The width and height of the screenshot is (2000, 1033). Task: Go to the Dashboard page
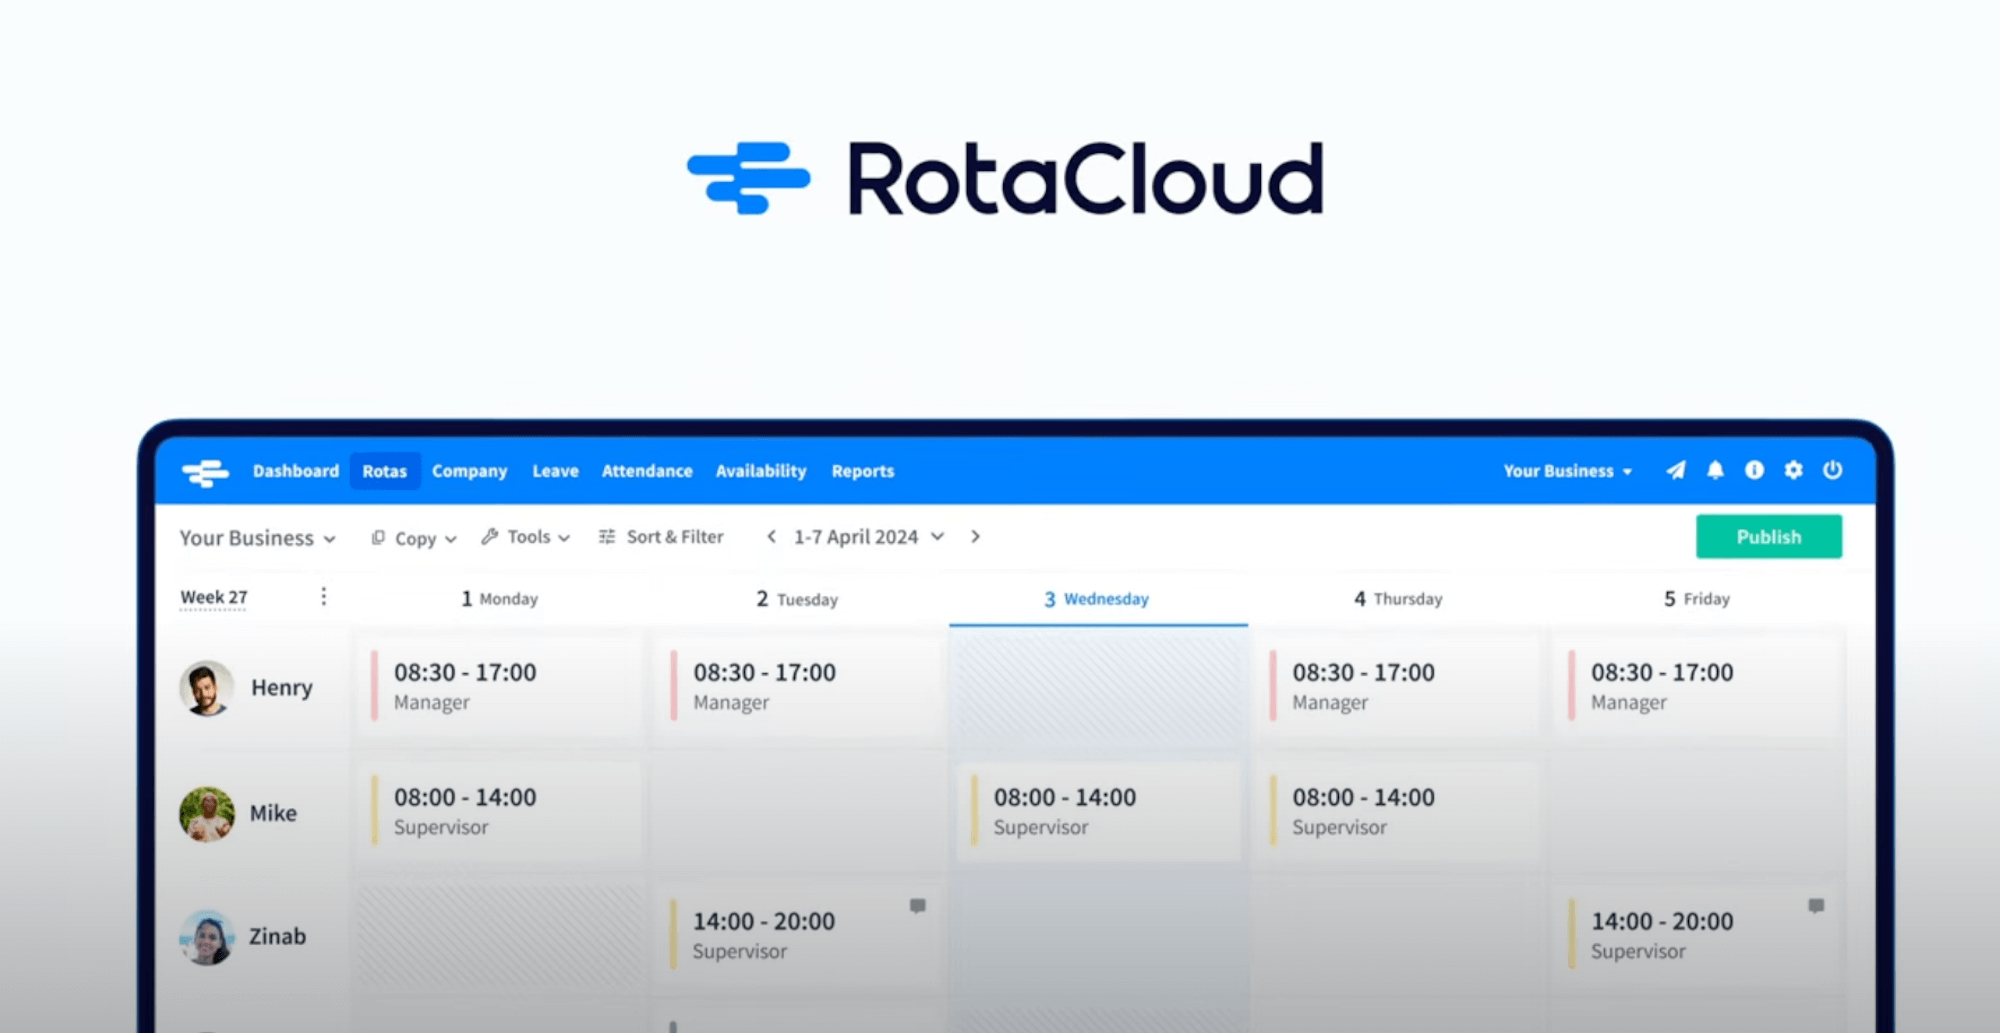296,471
